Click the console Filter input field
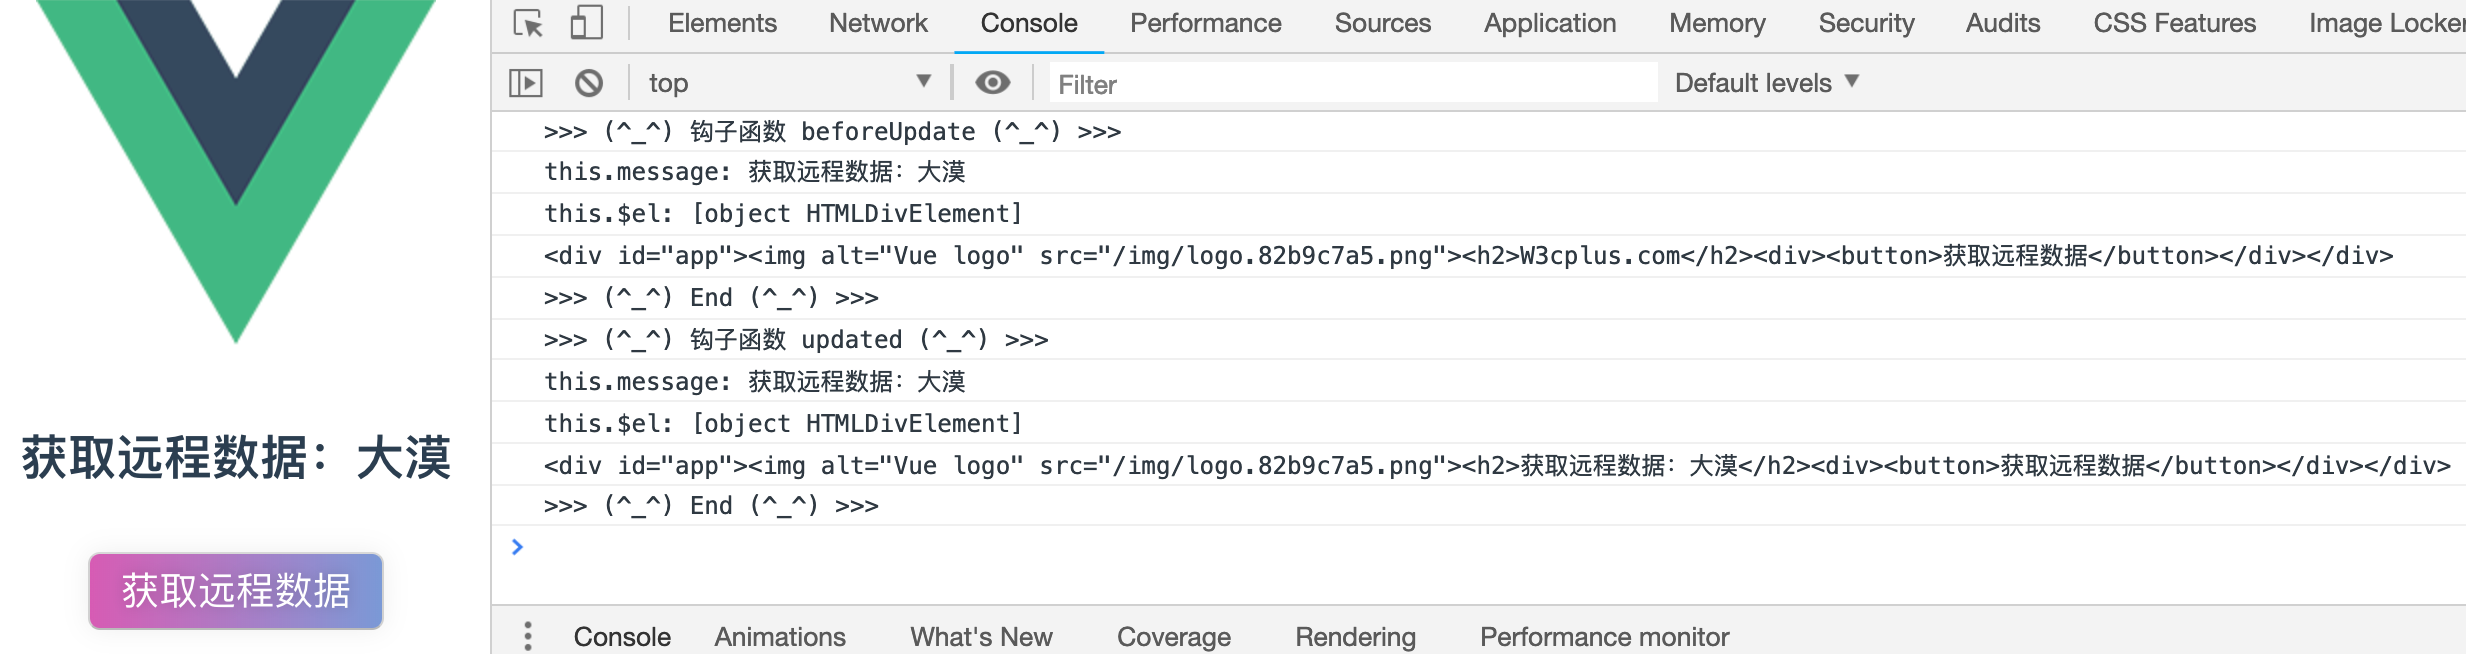 tap(1352, 84)
